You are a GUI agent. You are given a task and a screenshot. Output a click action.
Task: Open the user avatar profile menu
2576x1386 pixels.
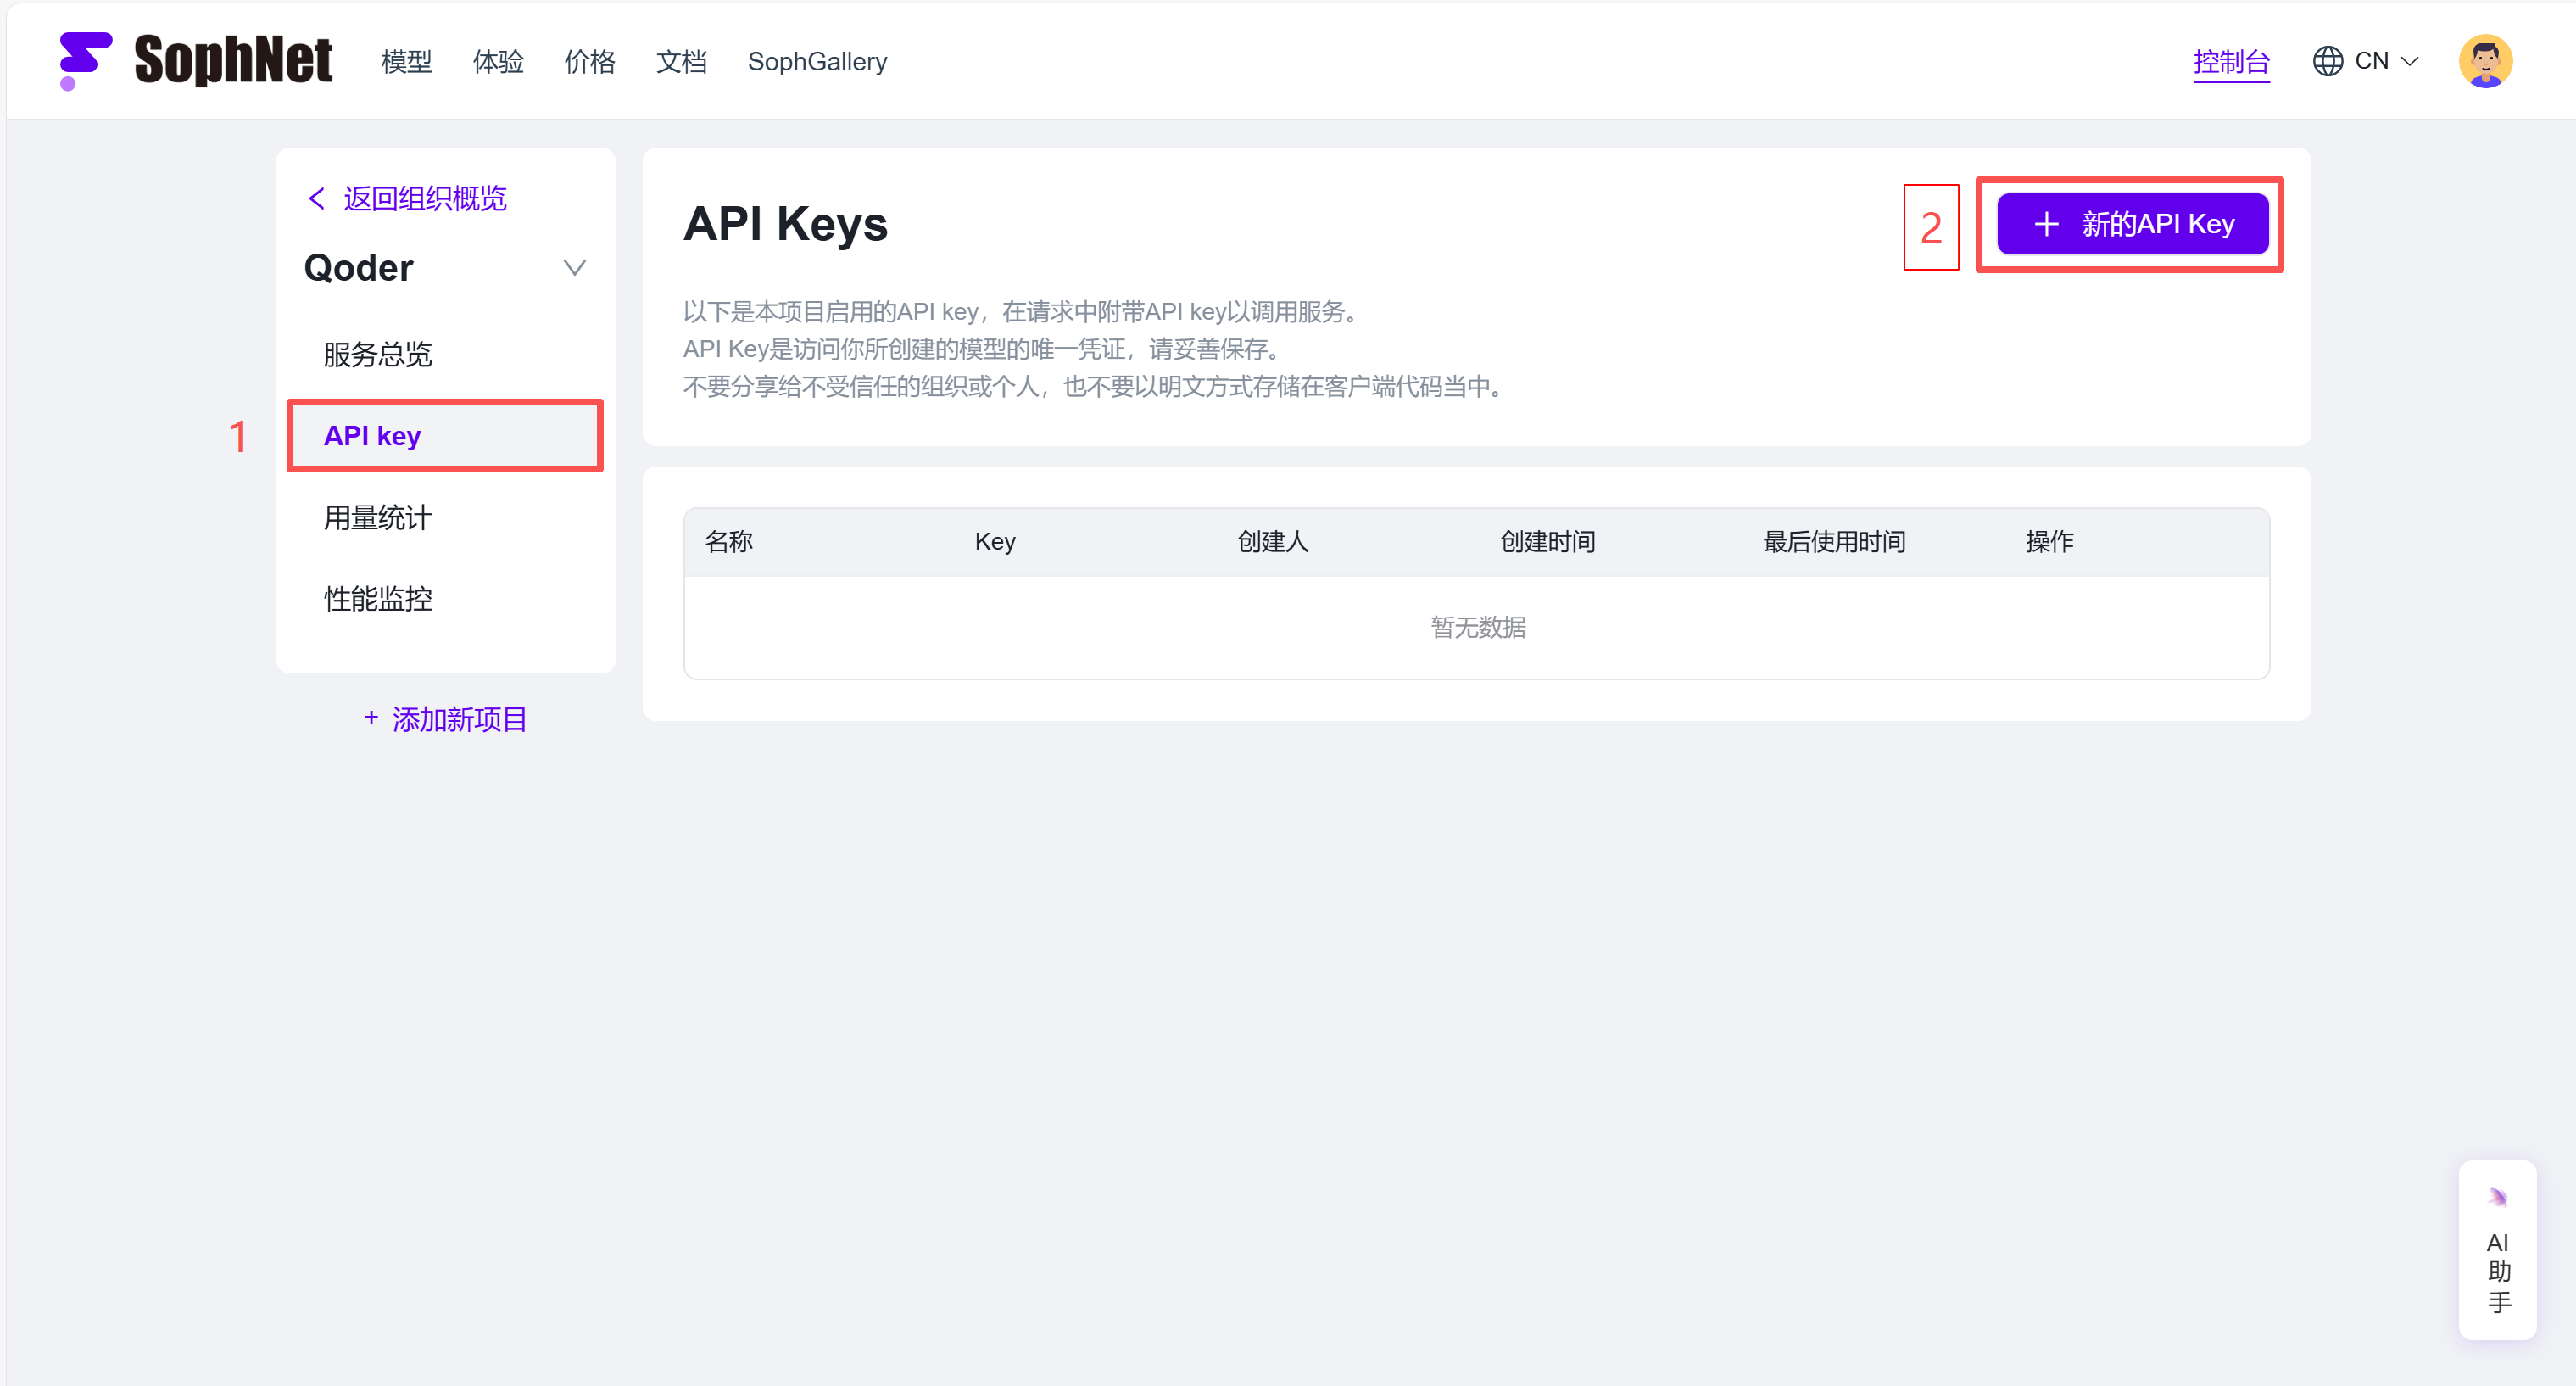click(x=2484, y=61)
